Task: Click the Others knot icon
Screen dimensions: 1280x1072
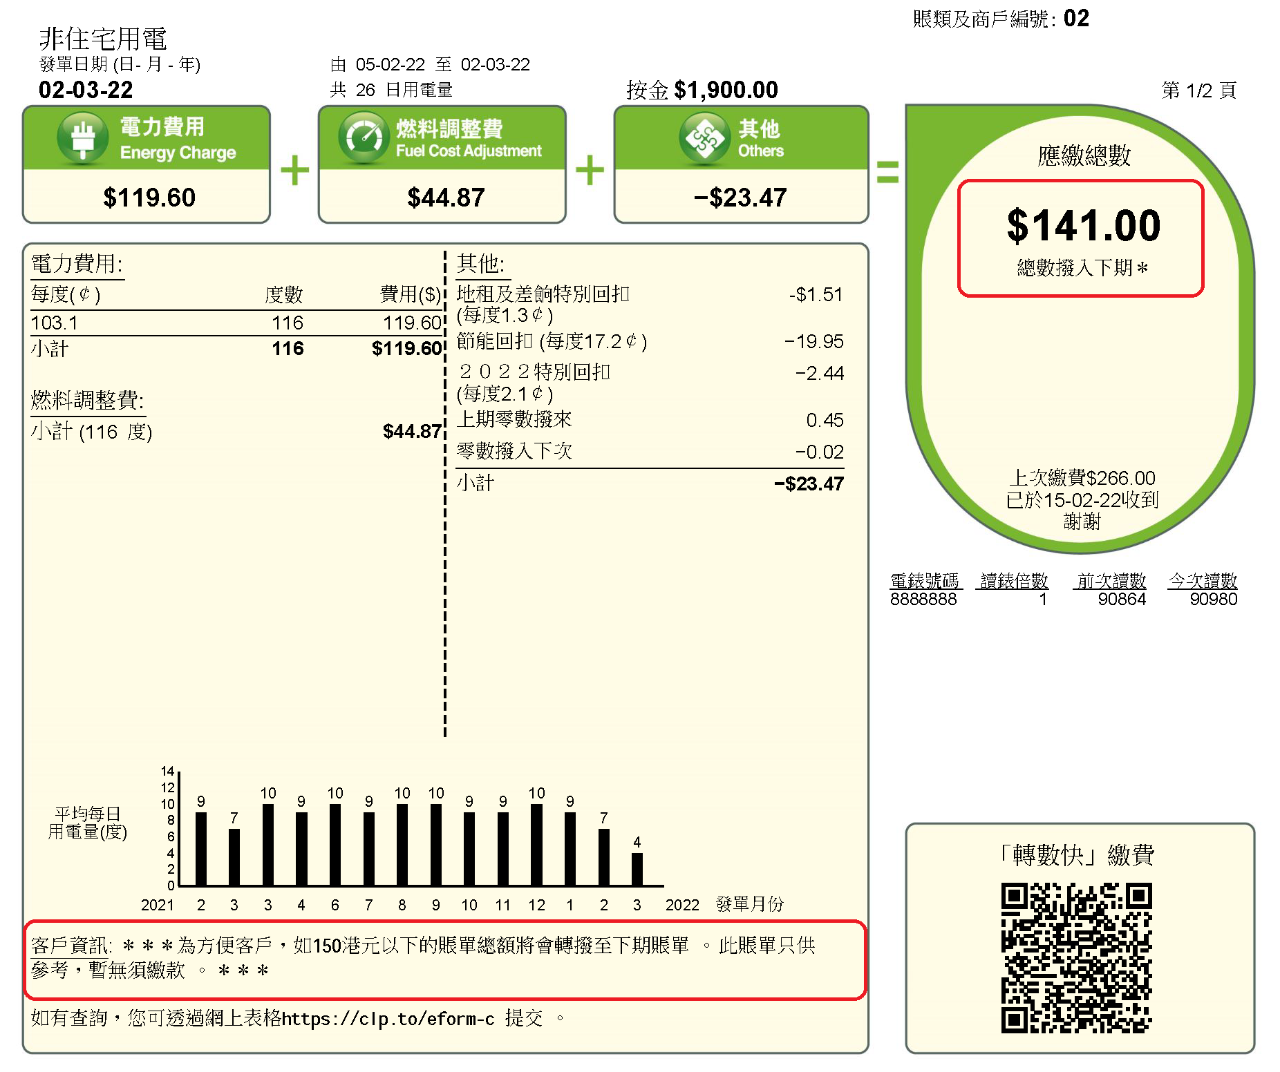Action: tap(705, 138)
